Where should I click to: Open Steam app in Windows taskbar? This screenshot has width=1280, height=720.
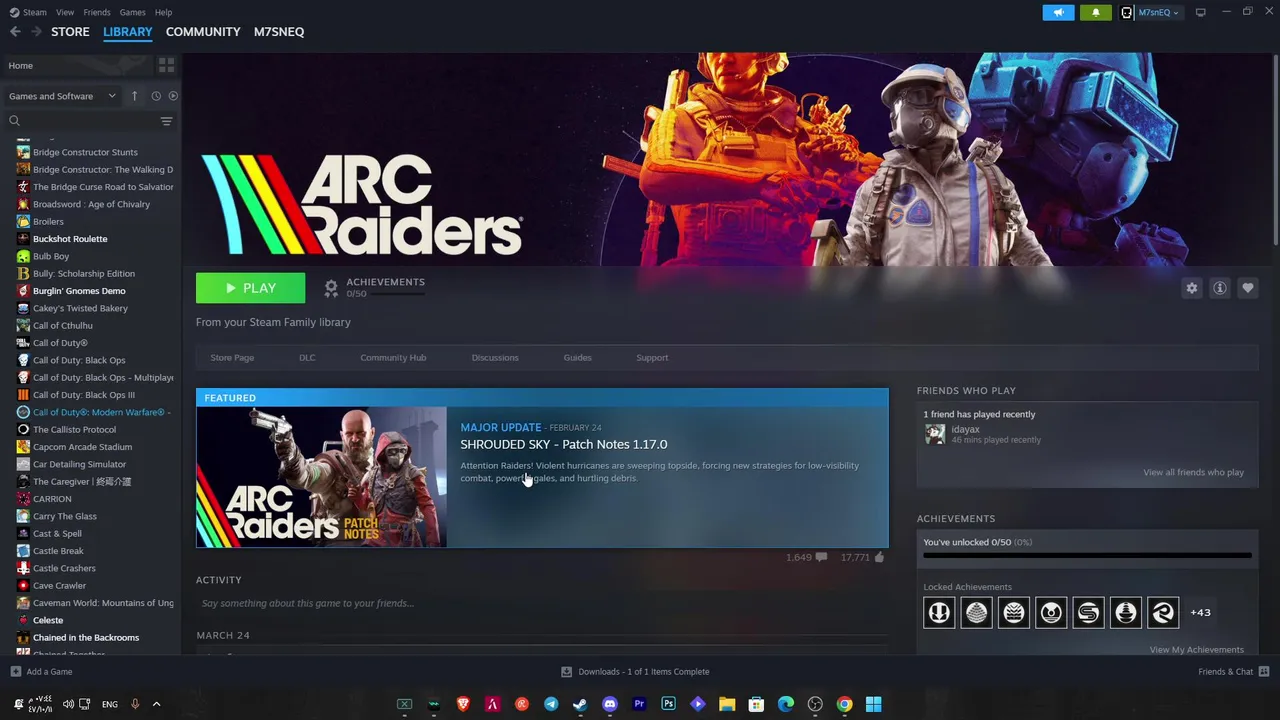pyautogui.click(x=580, y=704)
